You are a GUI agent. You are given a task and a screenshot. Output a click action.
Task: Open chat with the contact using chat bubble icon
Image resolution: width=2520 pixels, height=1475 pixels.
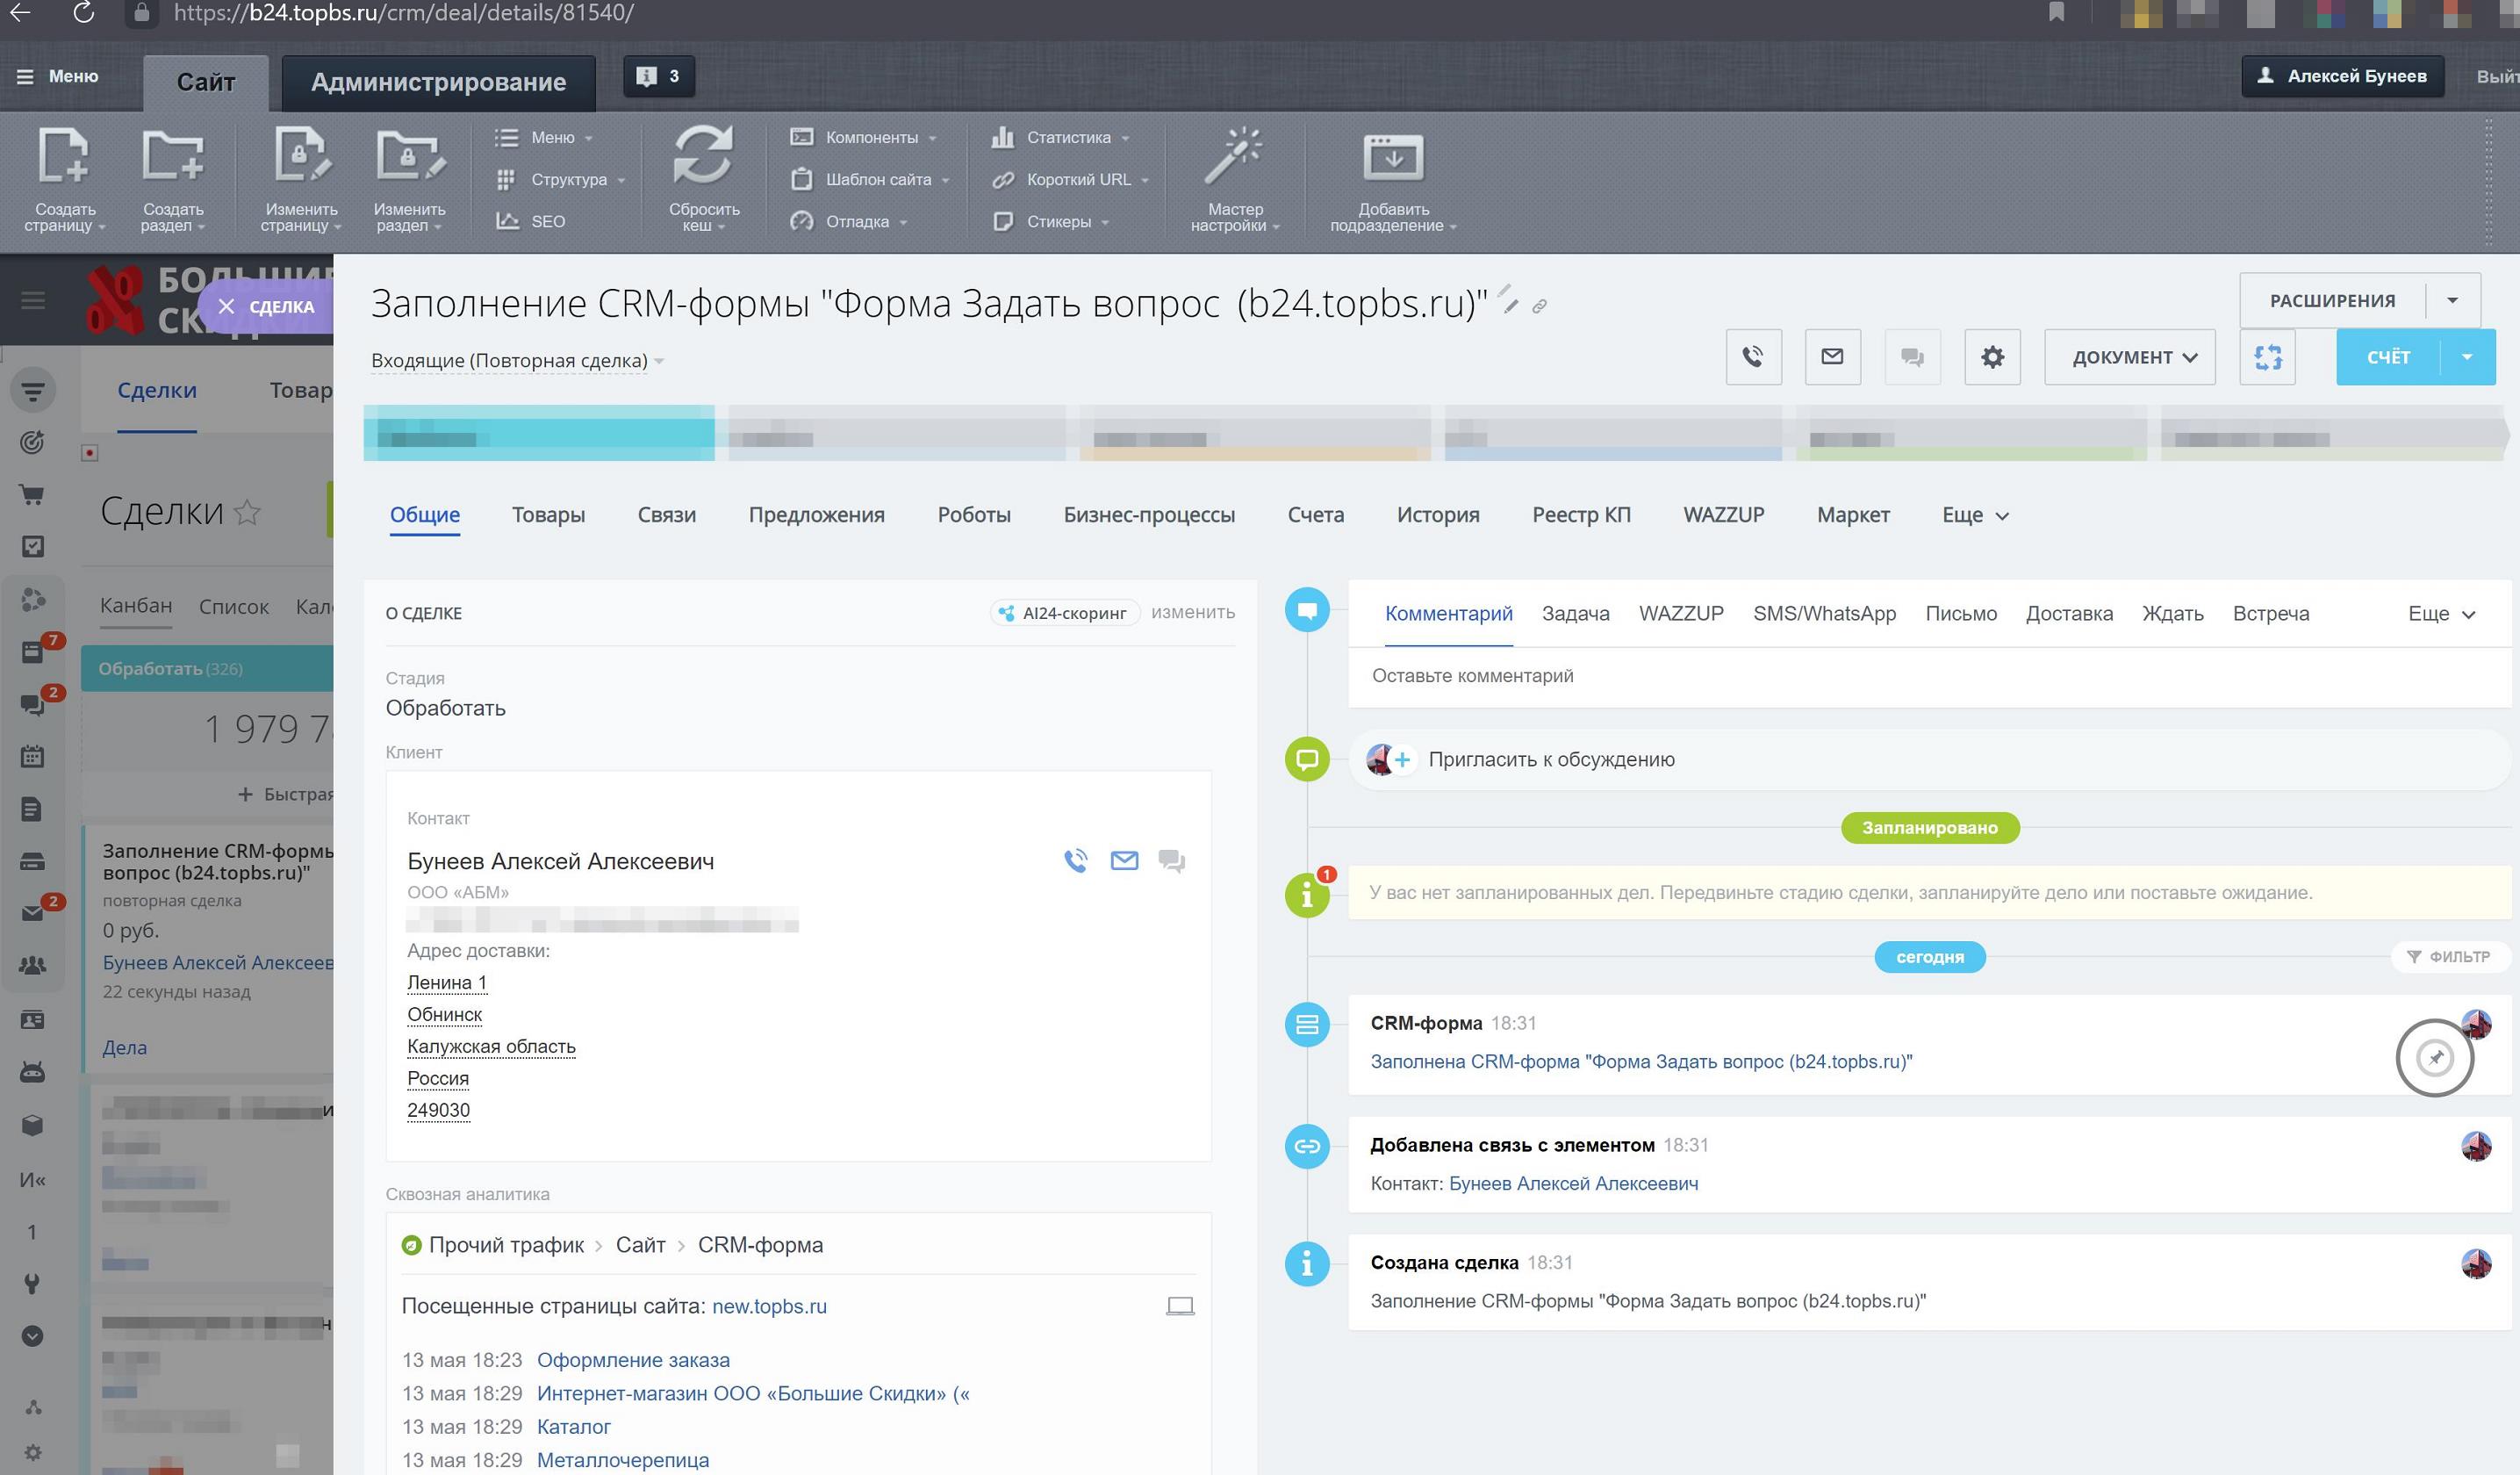click(x=1172, y=860)
